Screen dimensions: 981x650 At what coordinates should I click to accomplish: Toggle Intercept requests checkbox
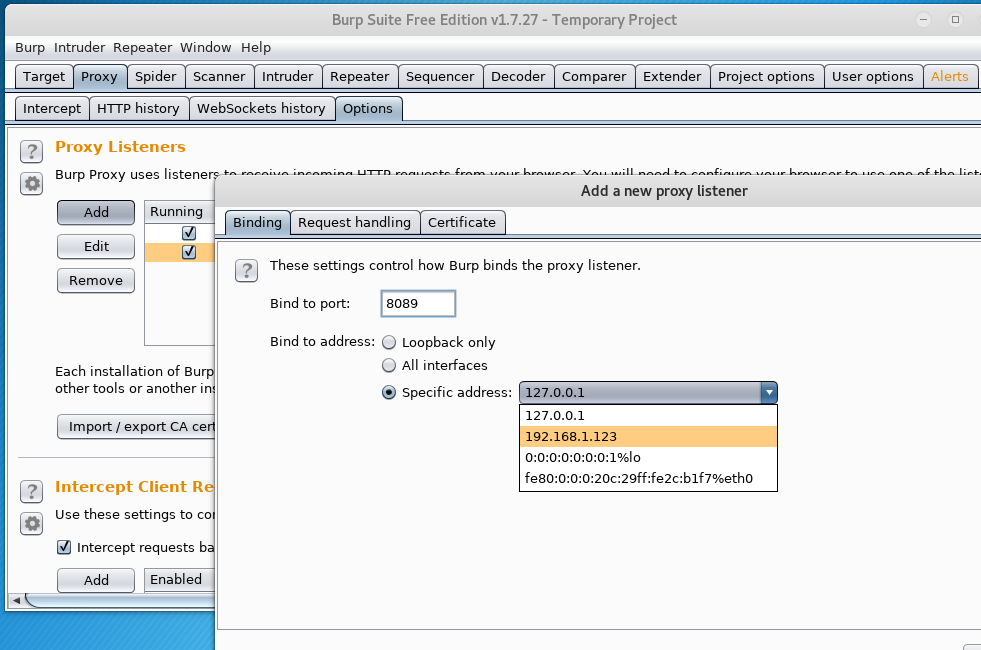(64, 547)
